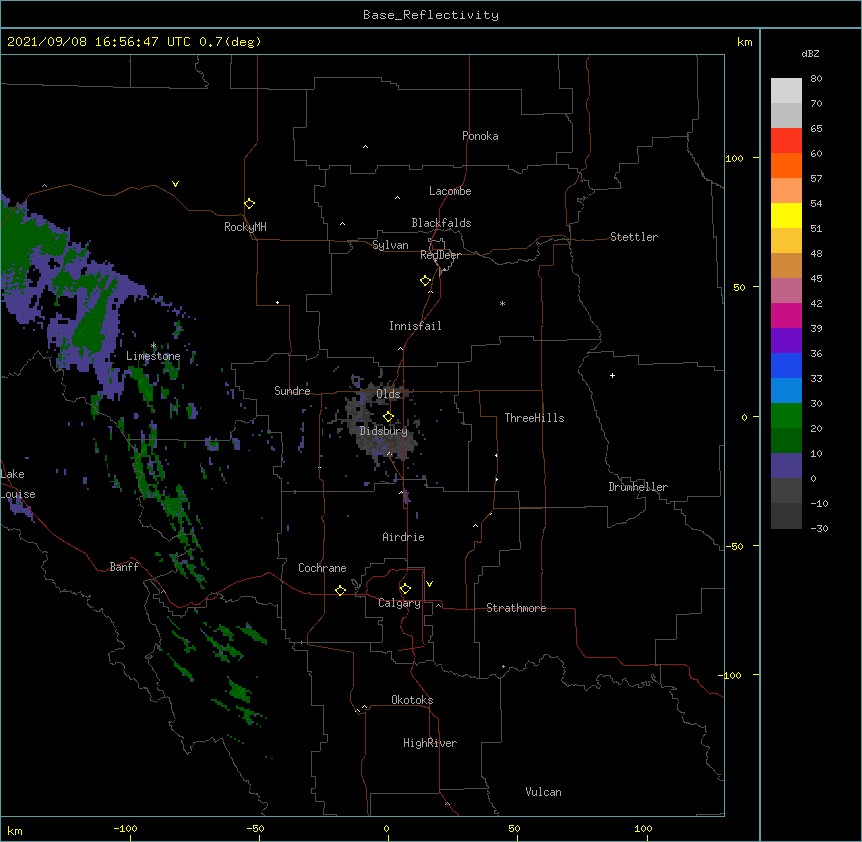Screen dimensions: 862x842
Task: Click the ThreeHills label
Action: (534, 418)
